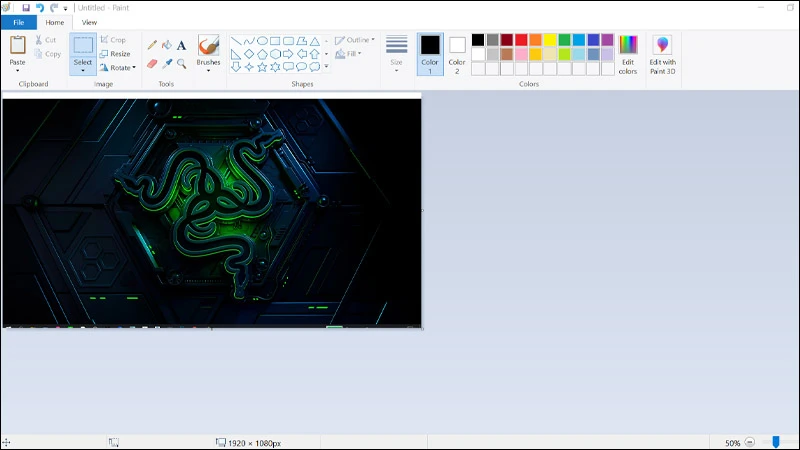Pick the red color swatch

[521, 40]
